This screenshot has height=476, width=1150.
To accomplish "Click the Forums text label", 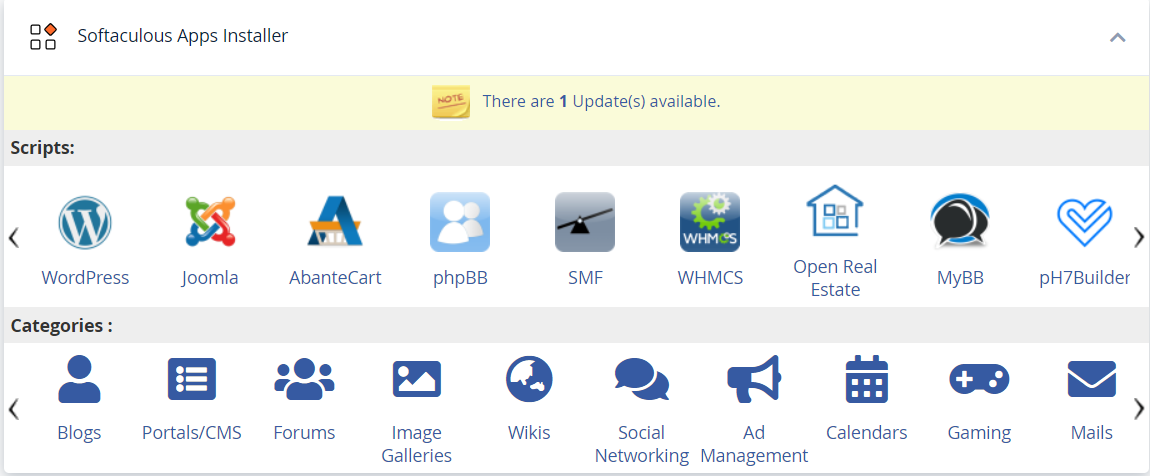I will (304, 433).
